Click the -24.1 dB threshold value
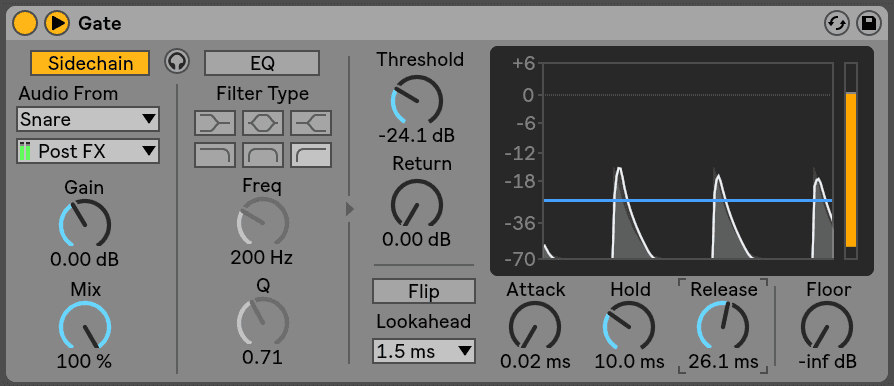The width and height of the screenshot is (894, 386). 416,136
